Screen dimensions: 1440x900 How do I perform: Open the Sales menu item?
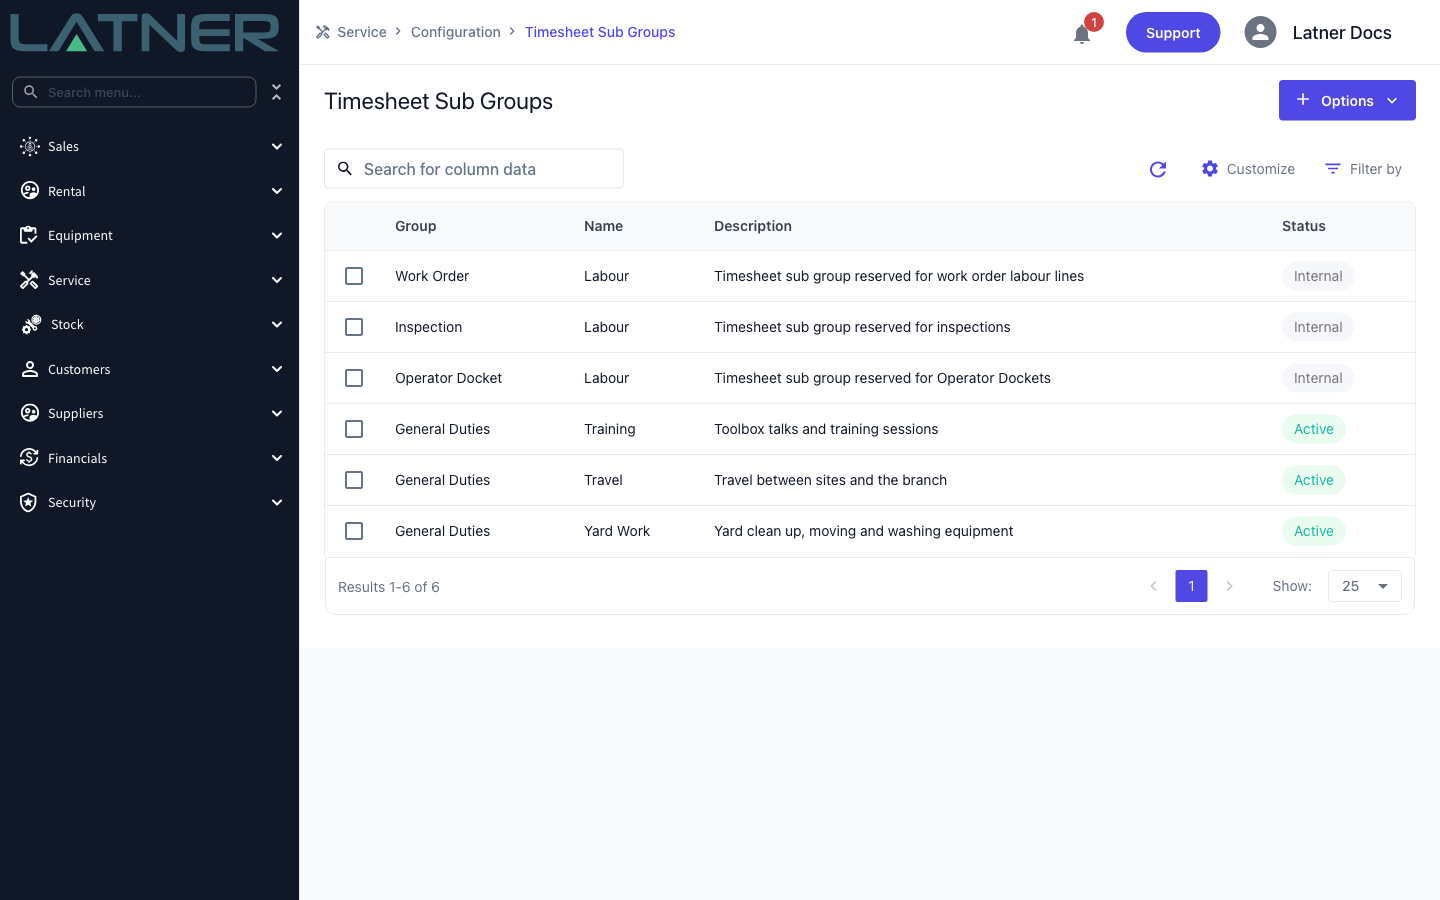[x=150, y=146]
